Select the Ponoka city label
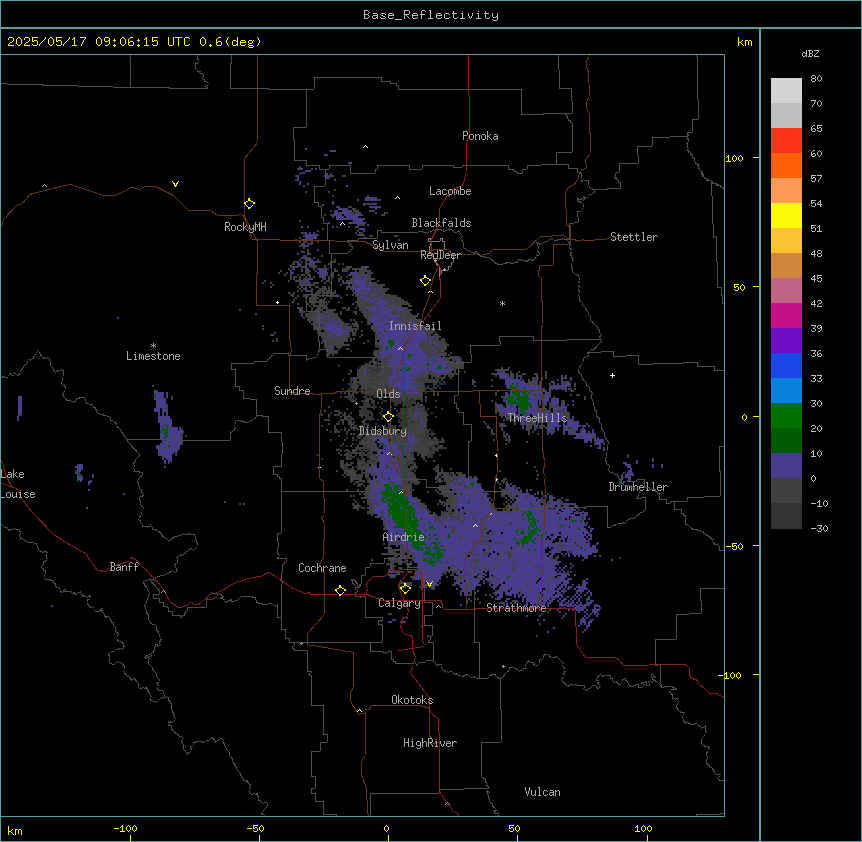Image resolution: width=862 pixels, height=842 pixels. (x=480, y=136)
